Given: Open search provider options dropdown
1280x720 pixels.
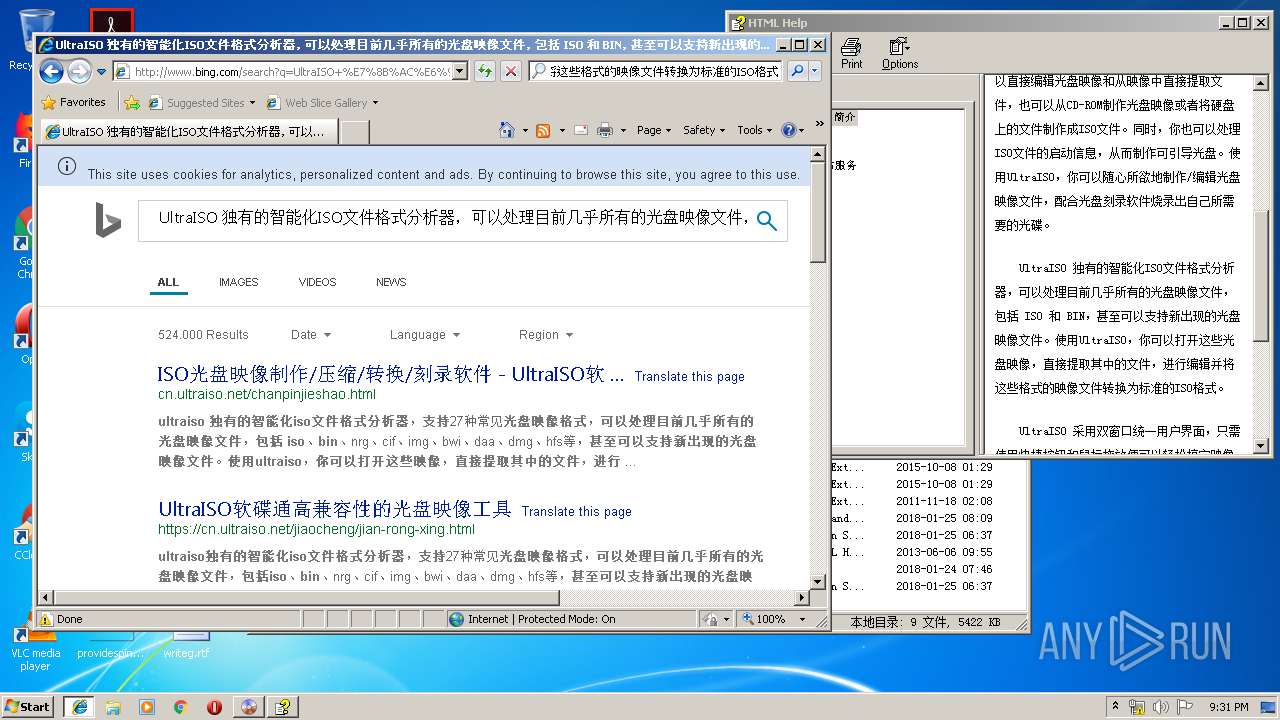Looking at the screenshot, I should click(x=815, y=71).
